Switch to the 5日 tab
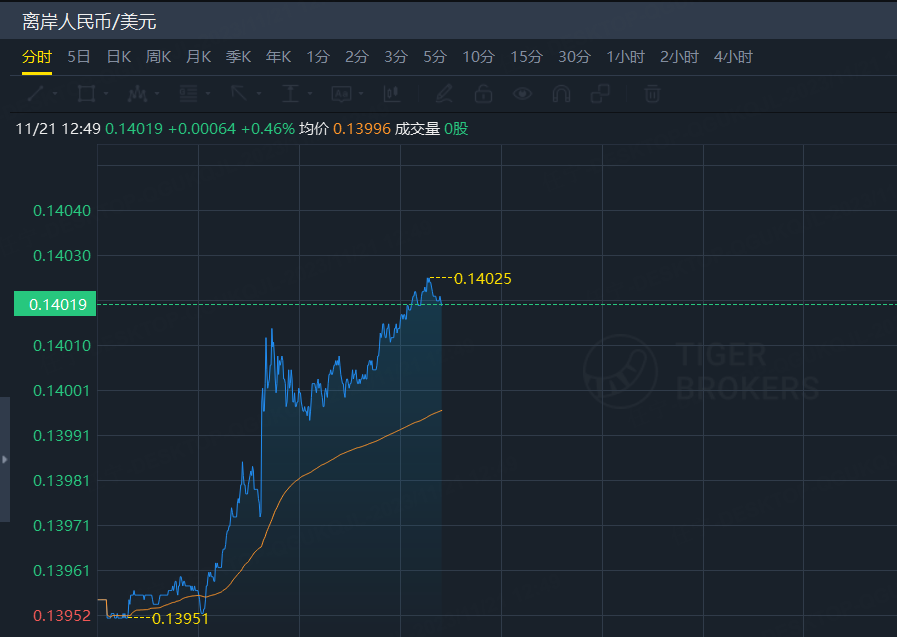This screenshot has height=637, width=897. click(79, 57)
